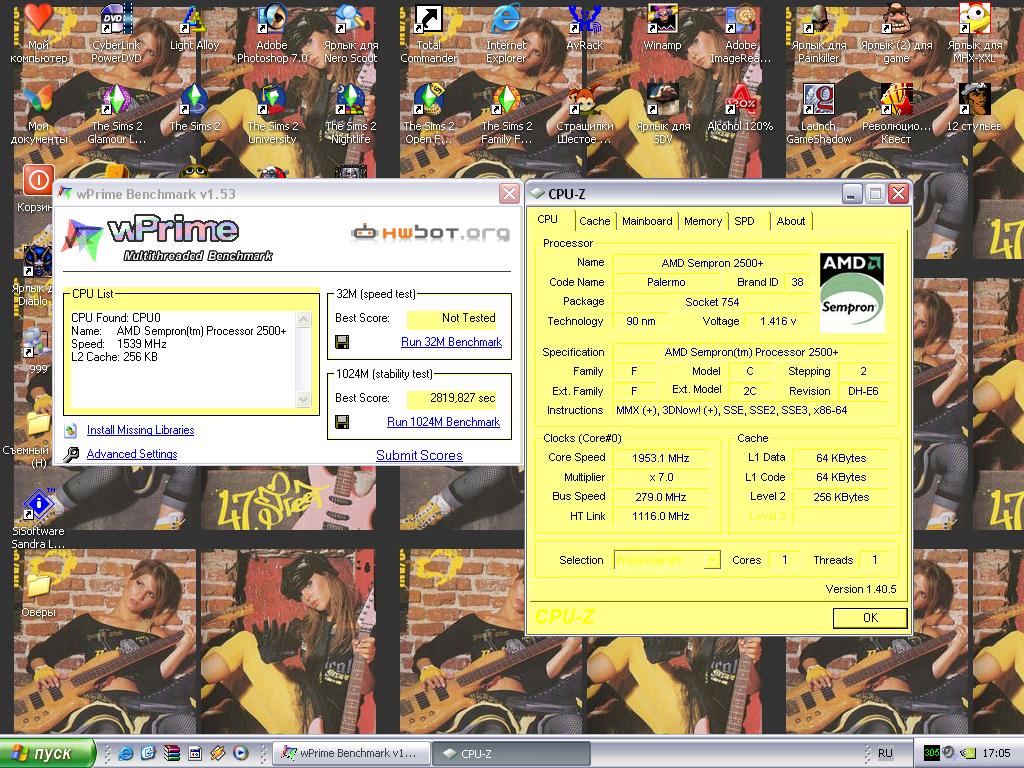
Task: Click Submit Scores link in wPrime
Action: 419,455
